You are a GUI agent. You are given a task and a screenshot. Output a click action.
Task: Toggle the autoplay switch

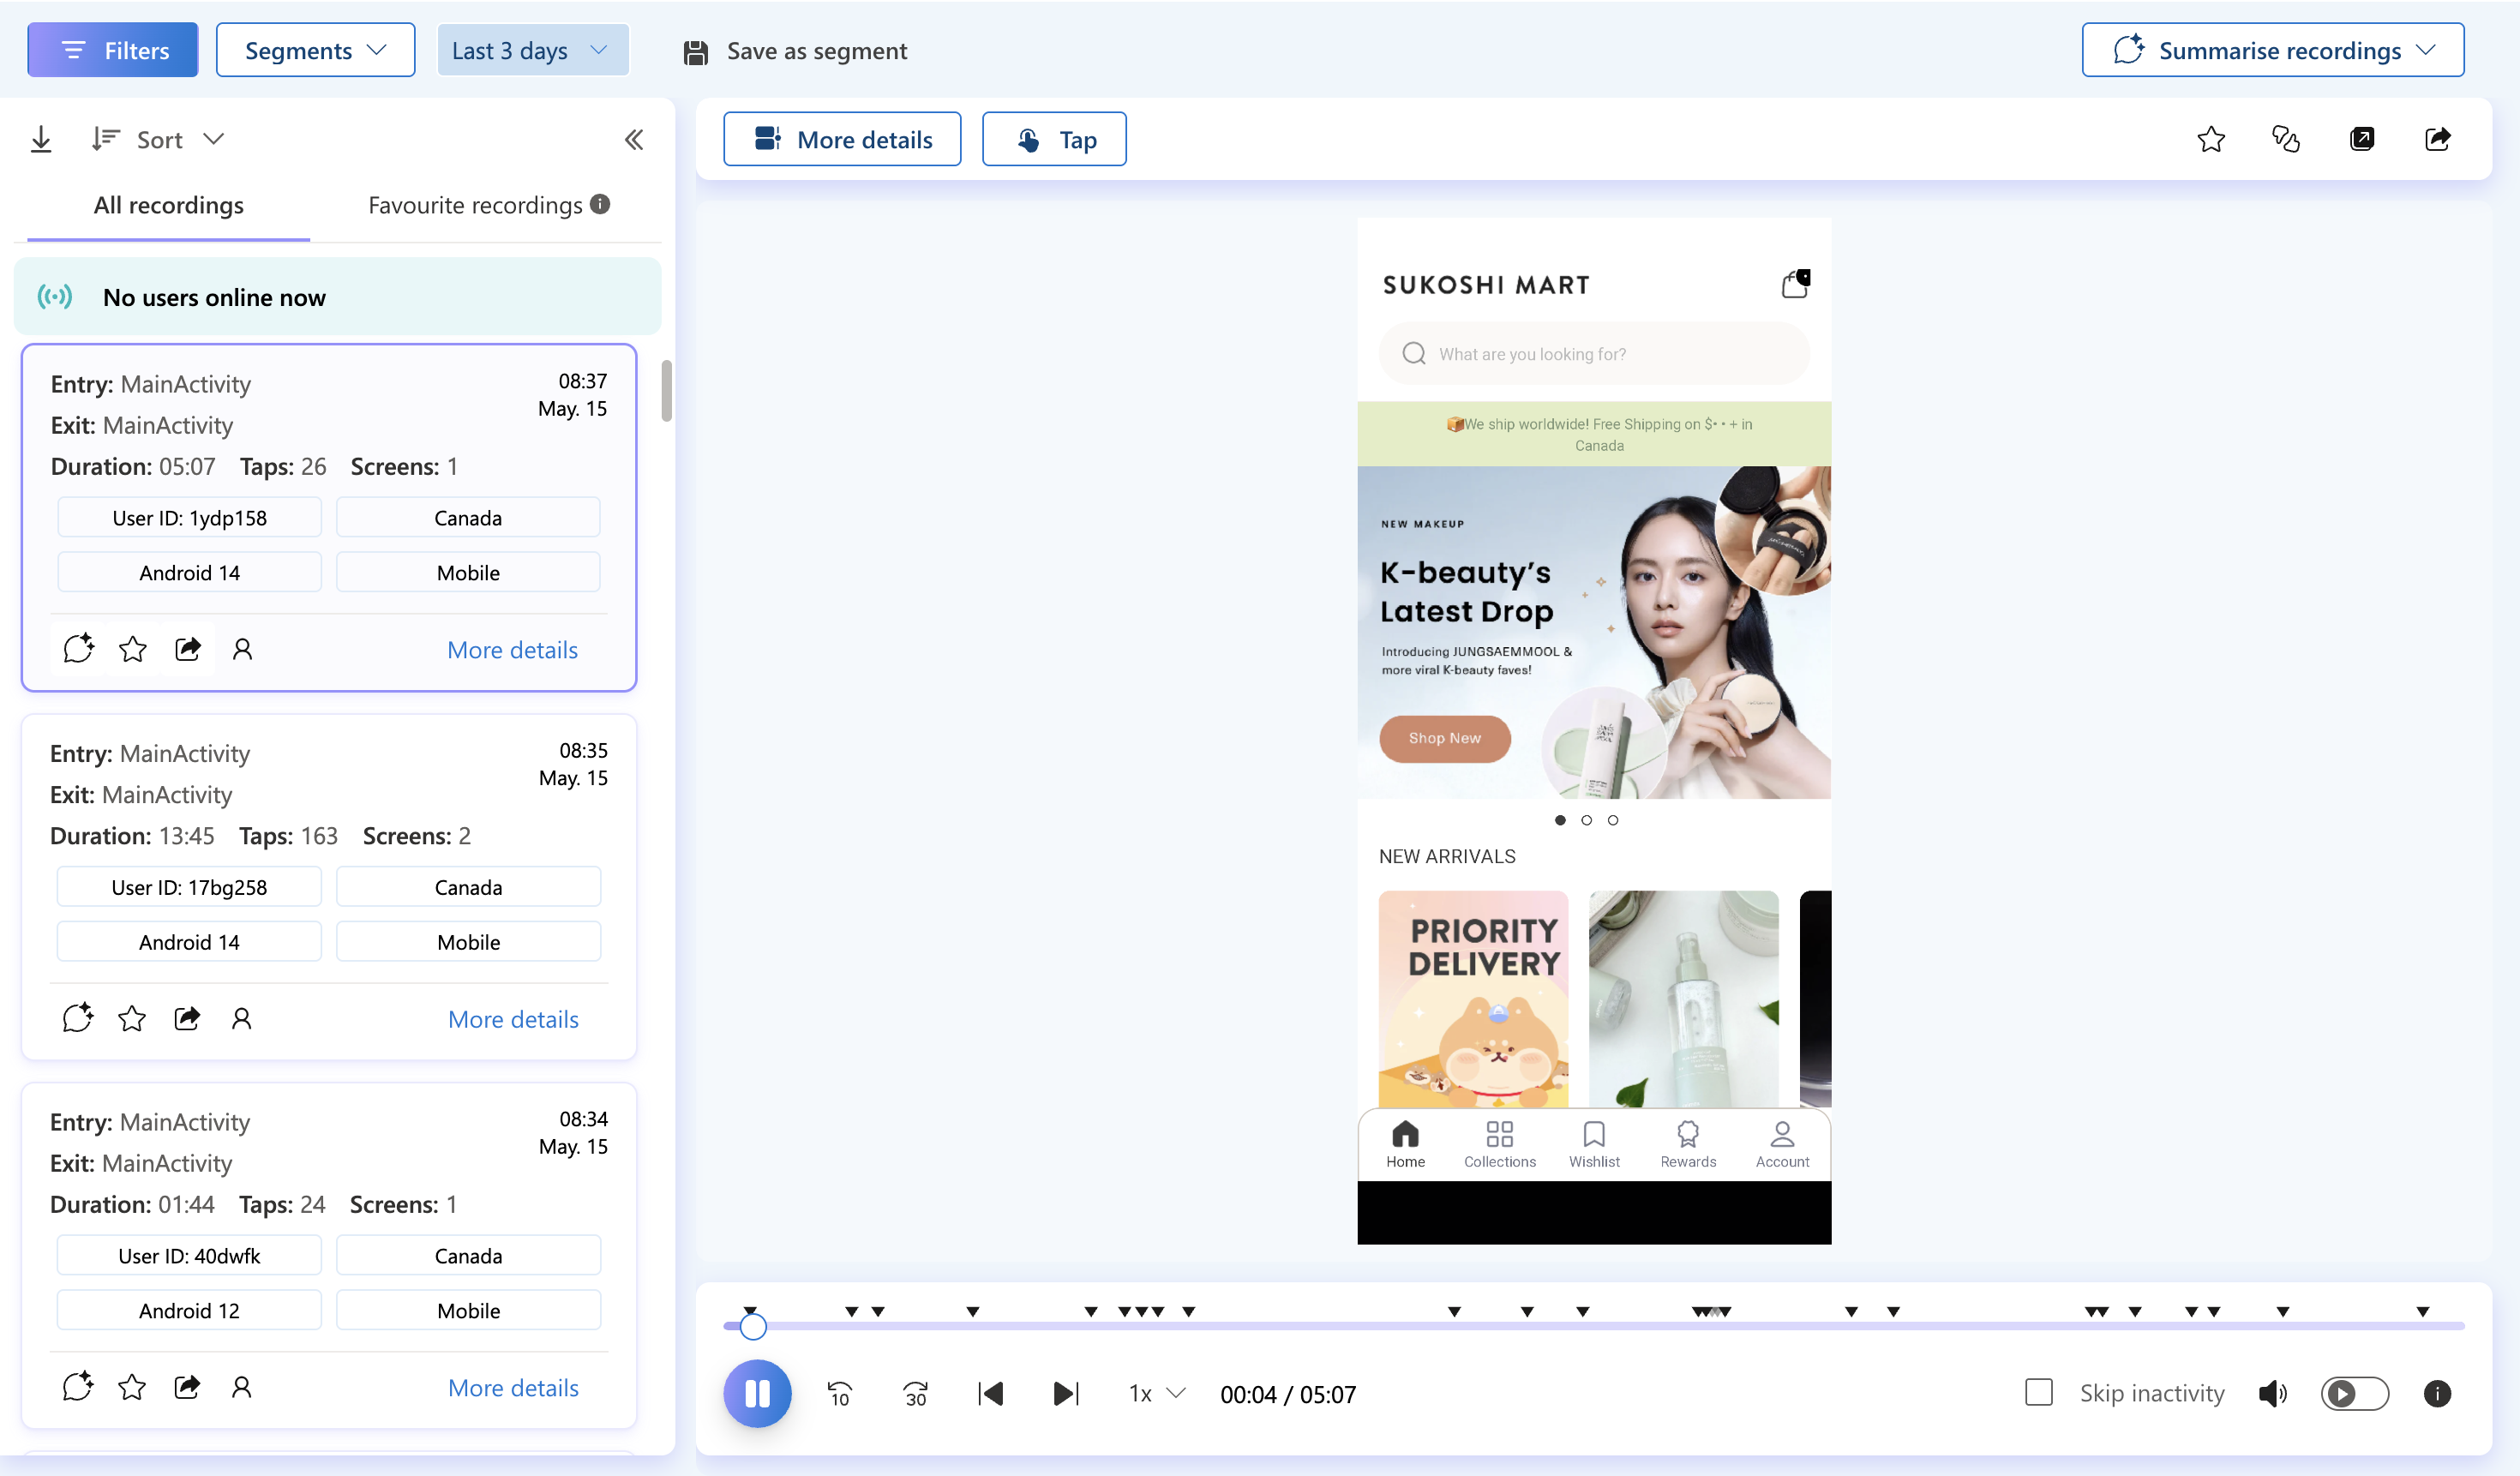pos(2354,1393)
